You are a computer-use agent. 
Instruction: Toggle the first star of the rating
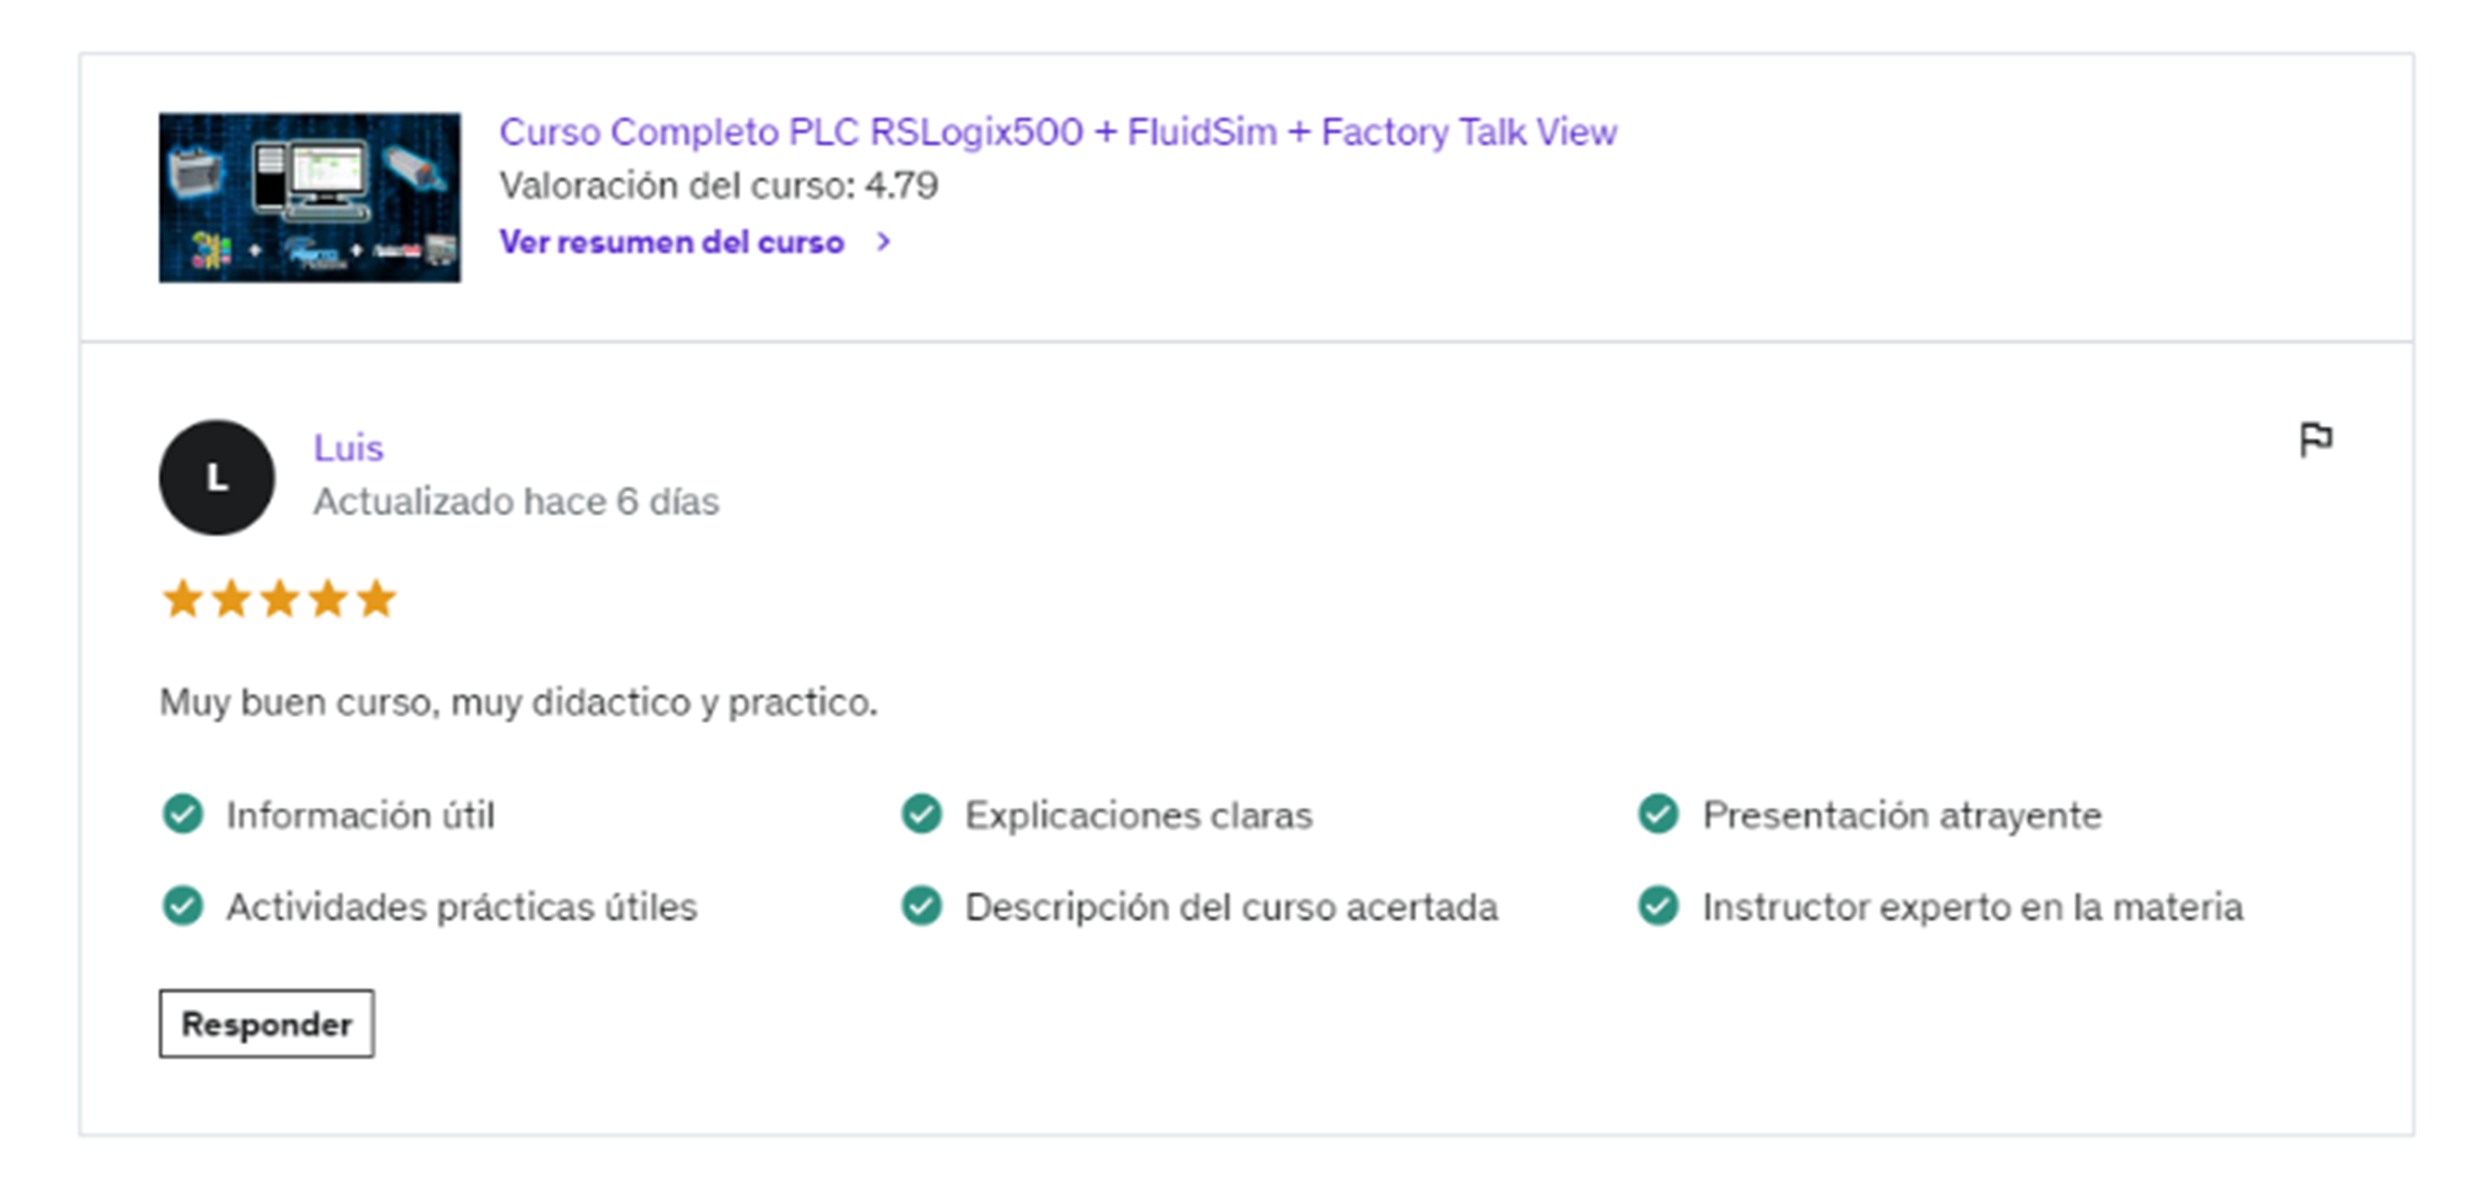tap(183, 598)
